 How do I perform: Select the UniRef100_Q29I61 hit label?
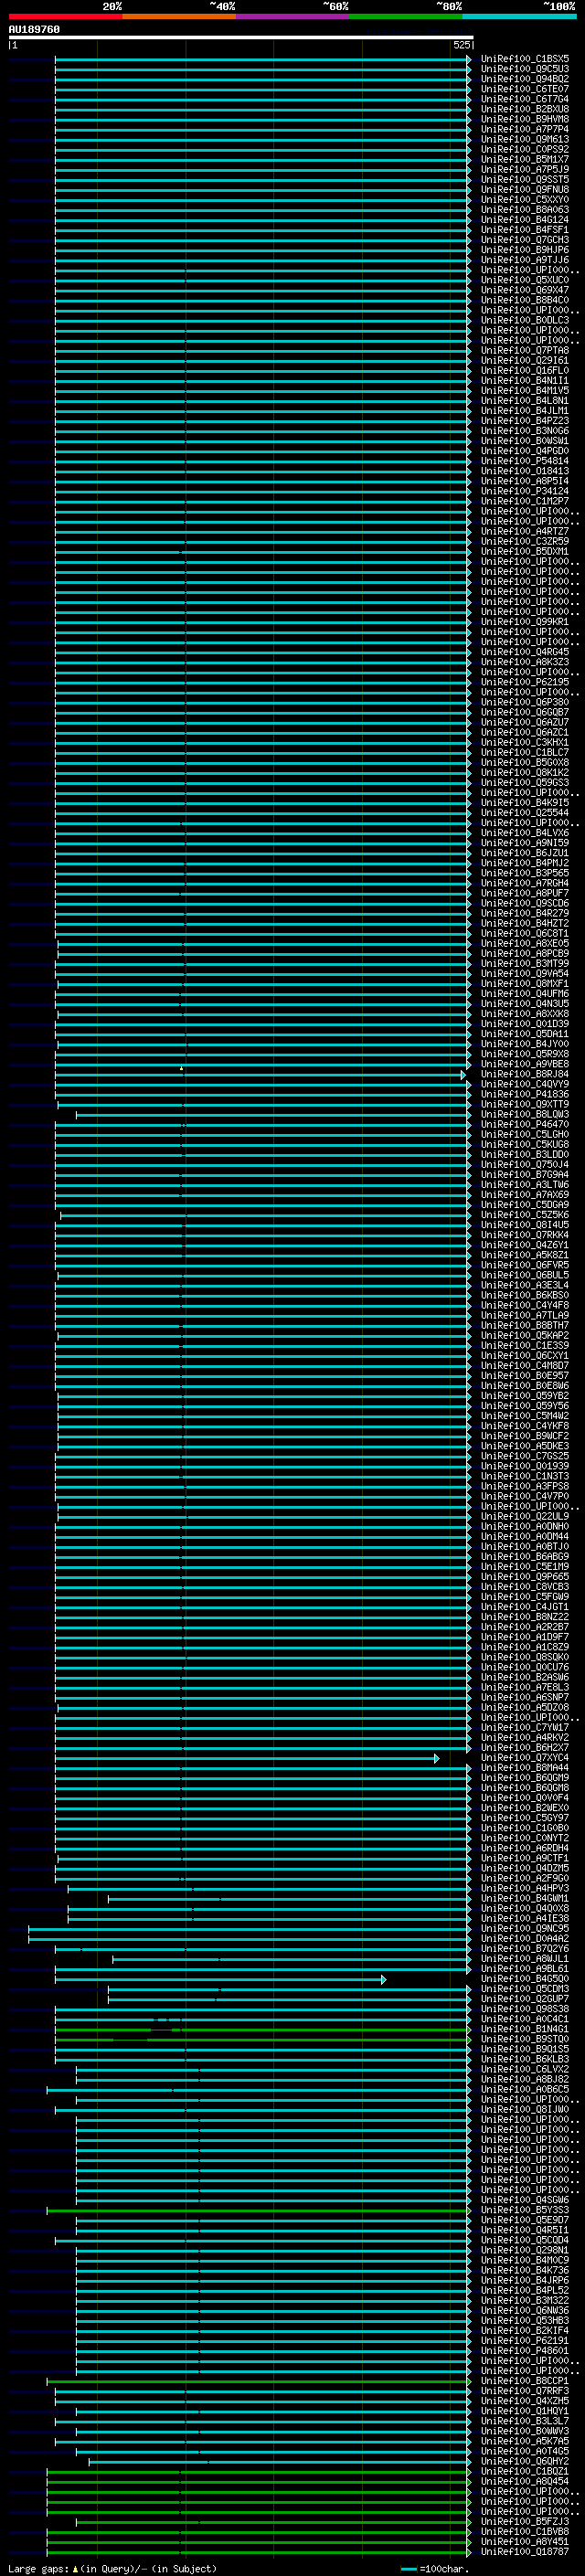point(524,360)
